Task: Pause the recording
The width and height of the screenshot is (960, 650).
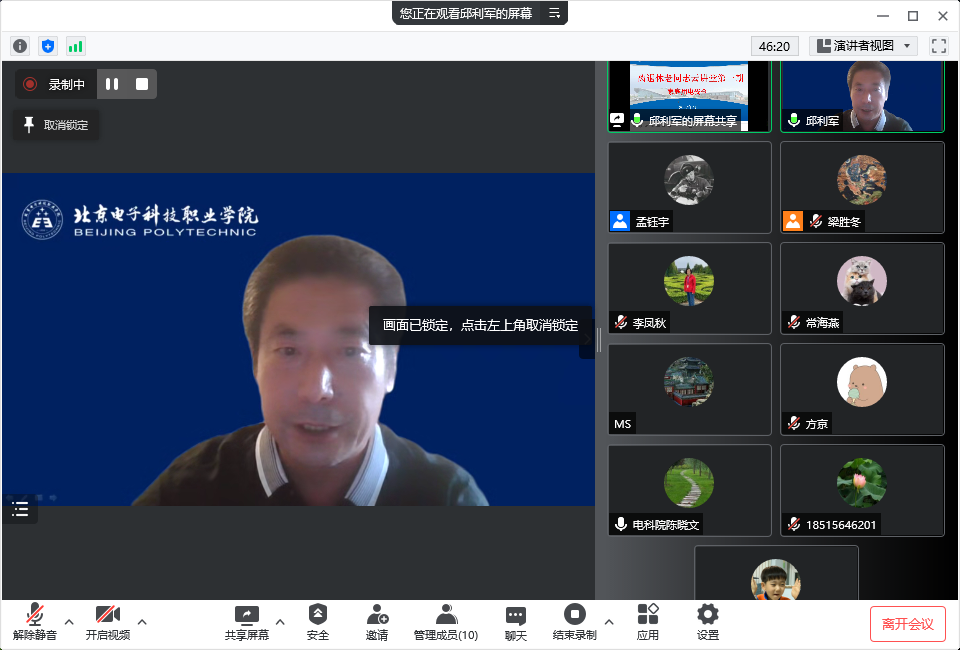Action: [x=112, y=84]
